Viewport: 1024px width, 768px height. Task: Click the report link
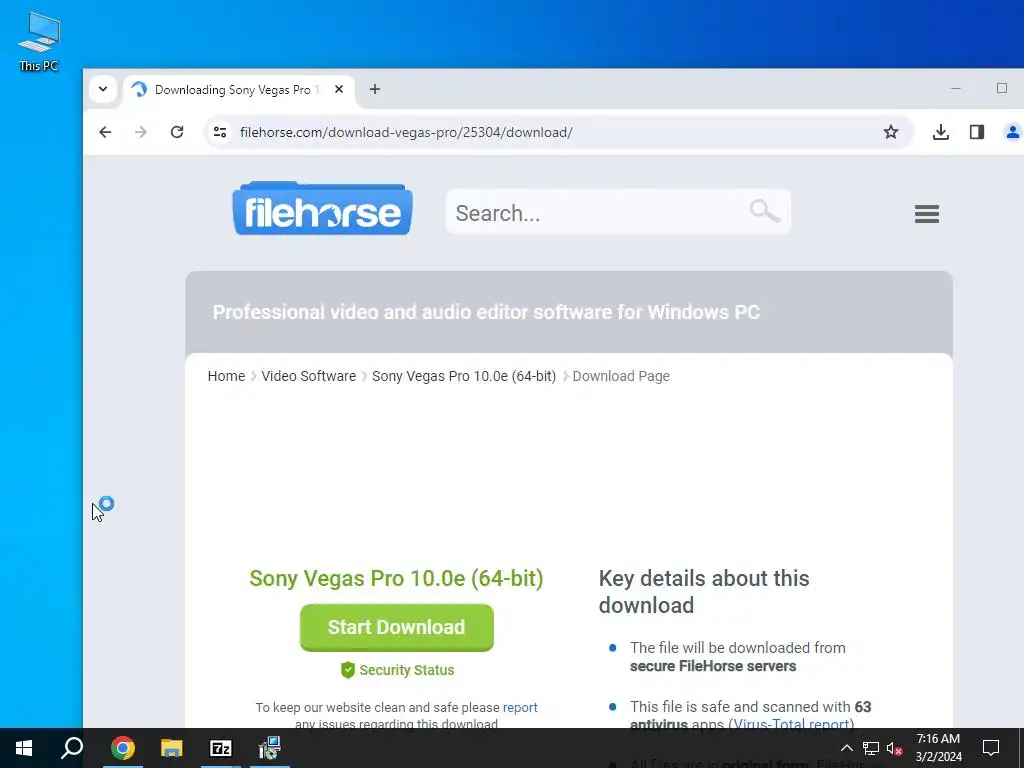tap(520, 707)
